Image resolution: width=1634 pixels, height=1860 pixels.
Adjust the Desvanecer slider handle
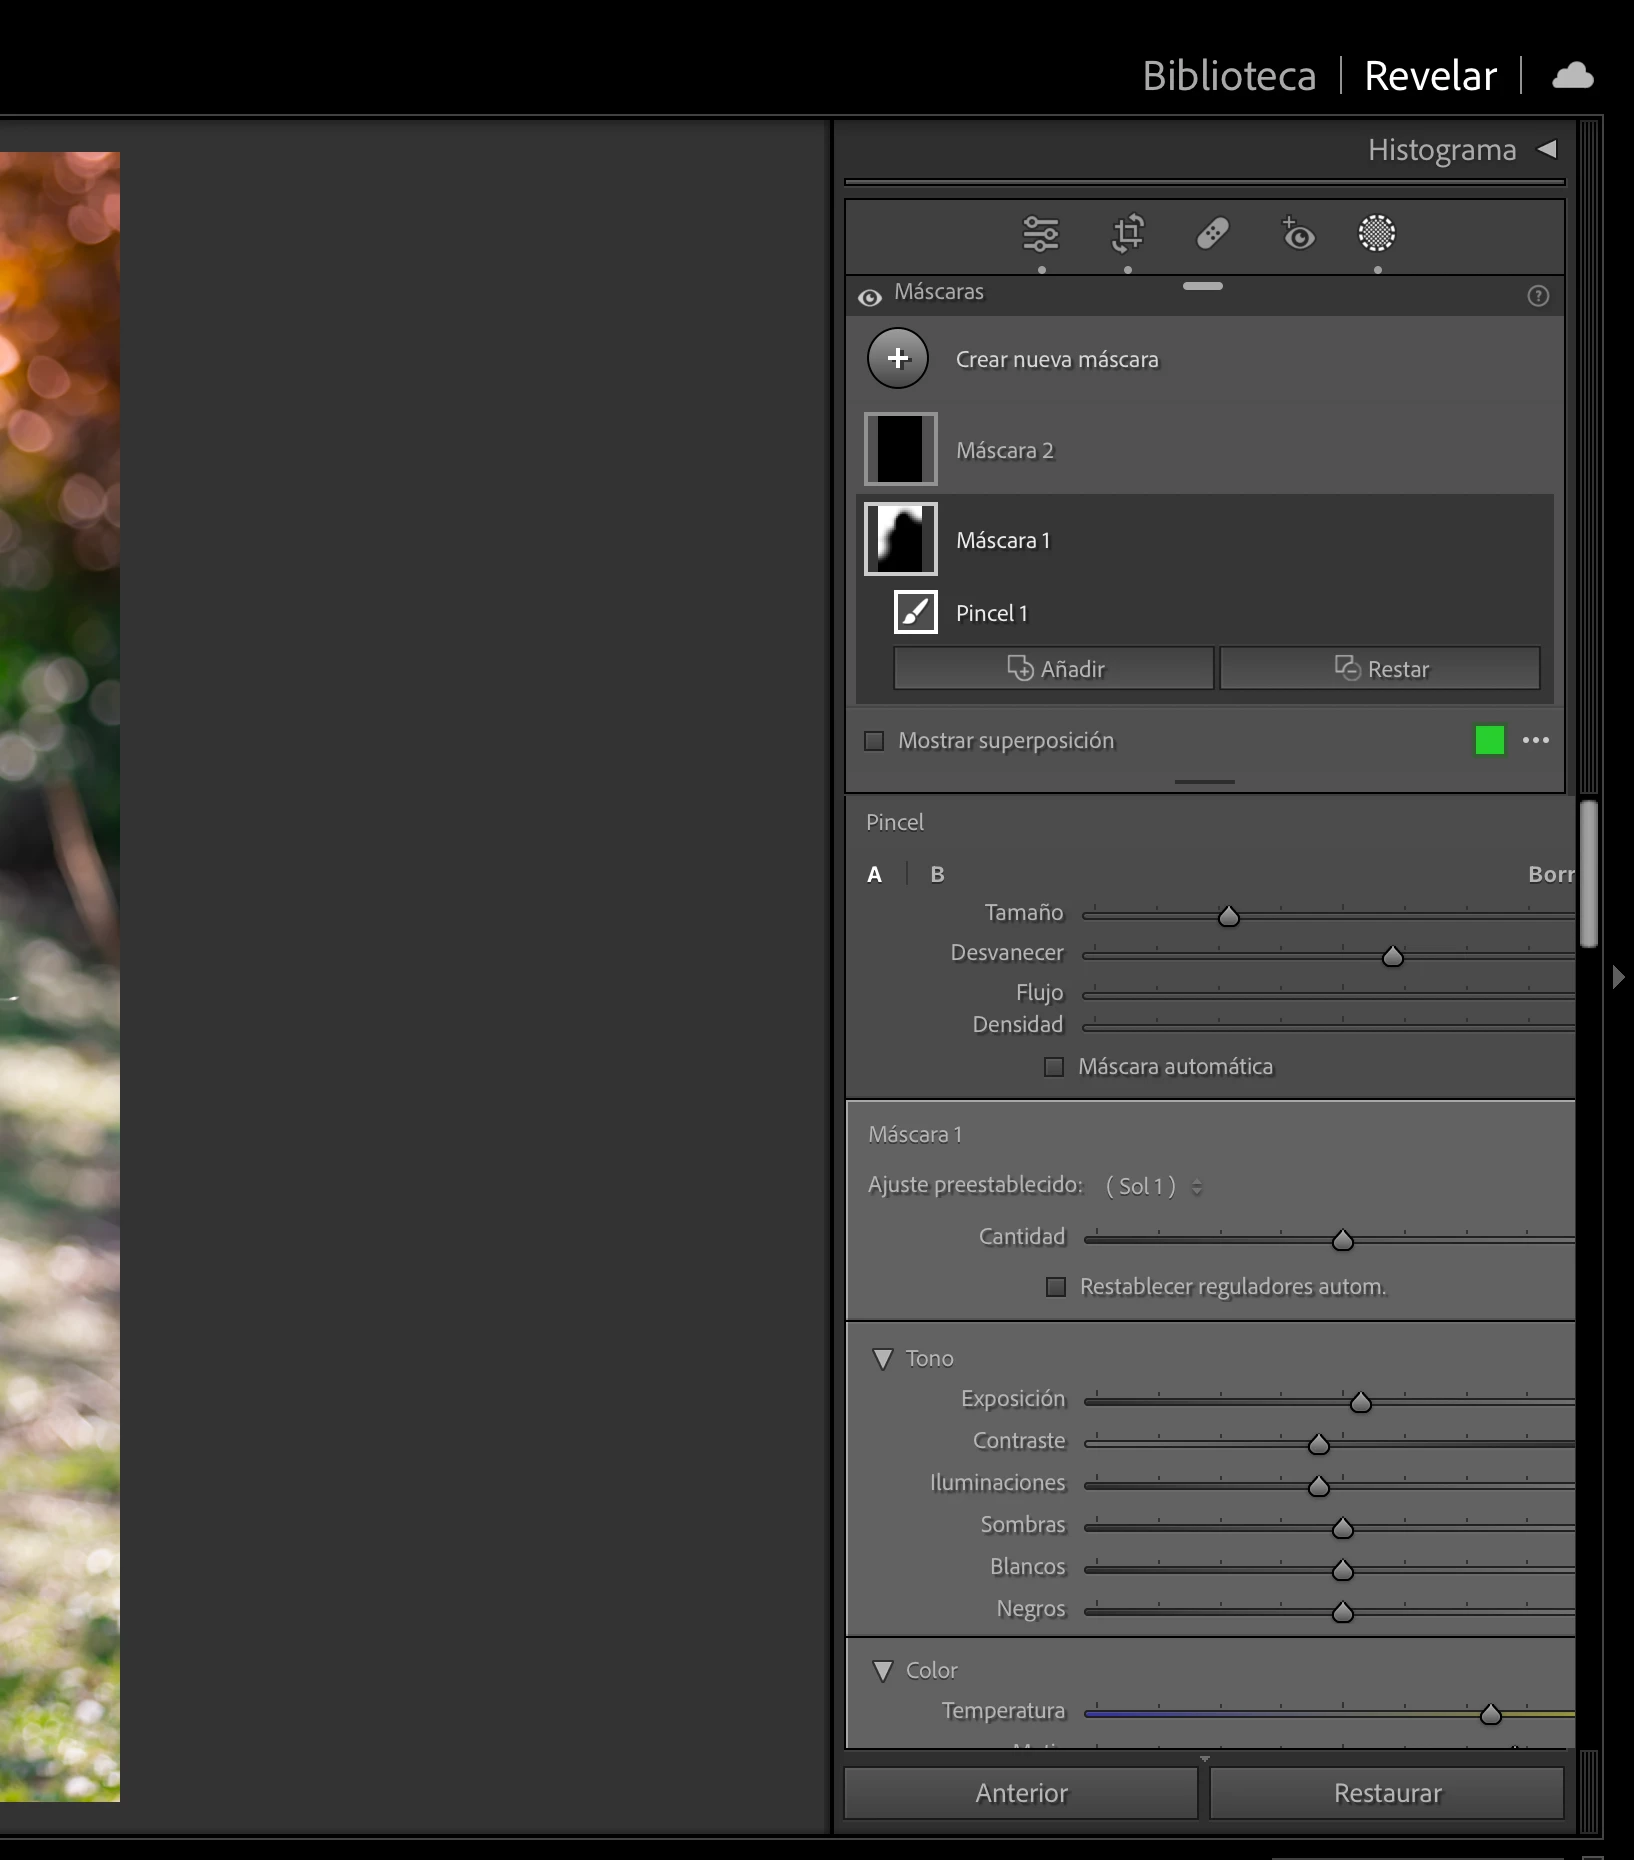1393,957
